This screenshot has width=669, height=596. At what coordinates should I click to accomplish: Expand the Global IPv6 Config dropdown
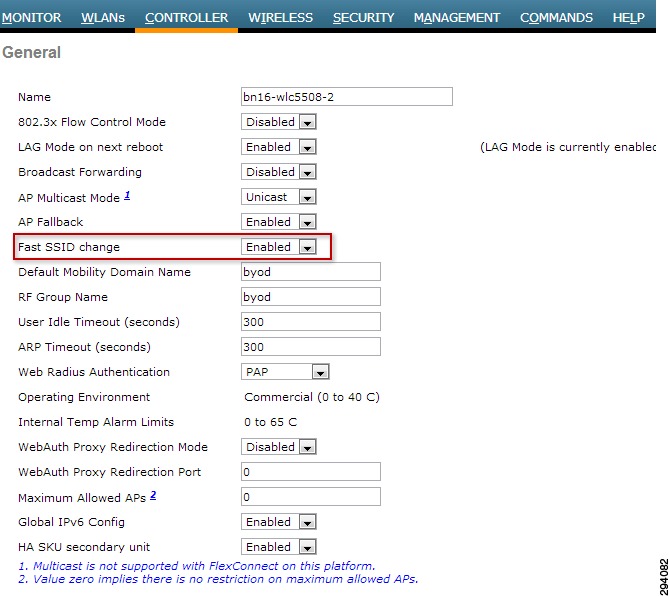point(279,522)
